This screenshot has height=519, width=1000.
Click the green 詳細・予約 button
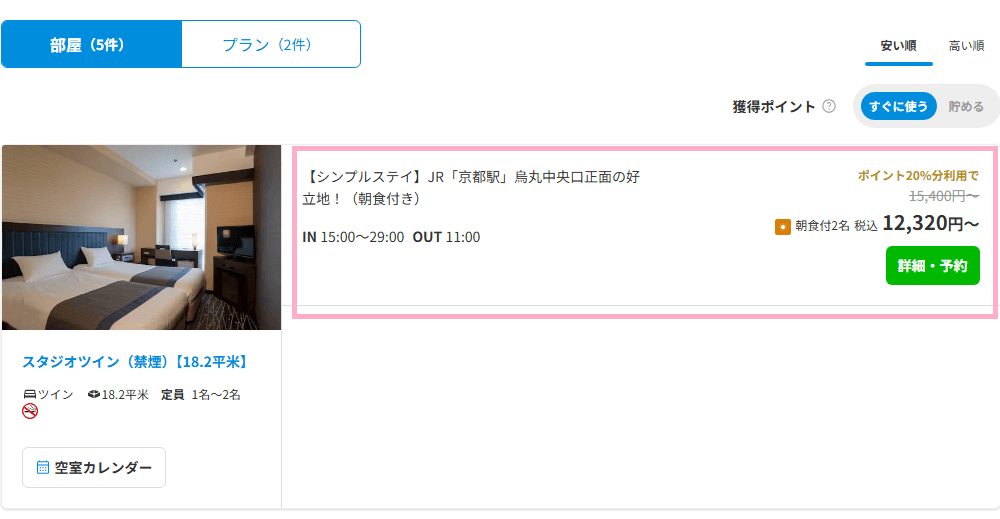[932, 265]
